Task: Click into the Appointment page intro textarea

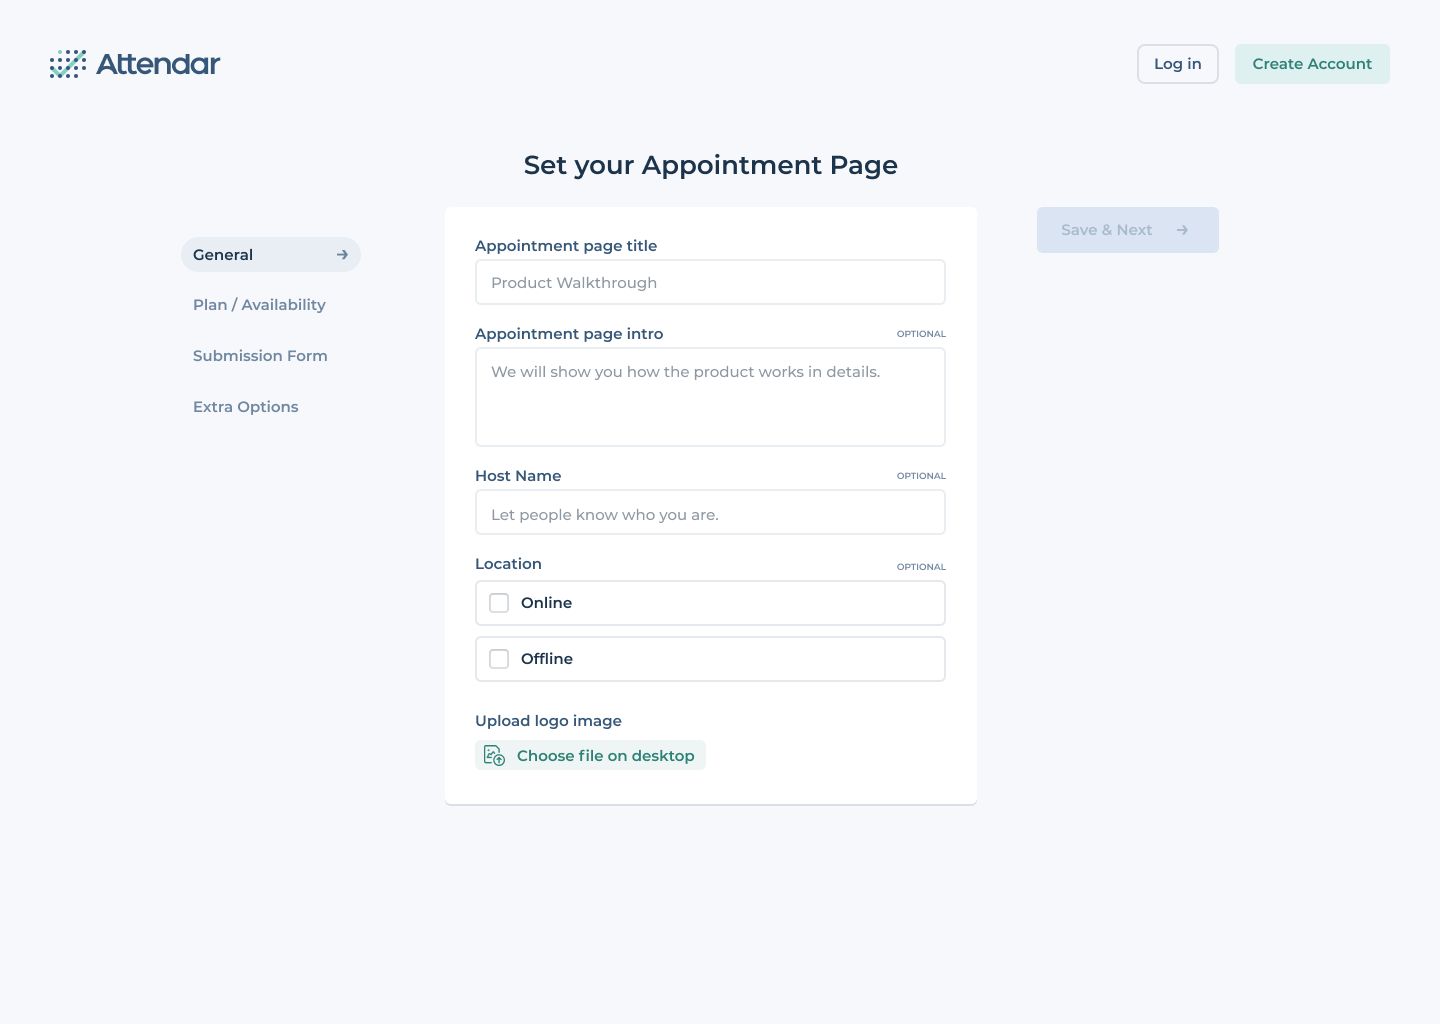Action: click(710, 397)
